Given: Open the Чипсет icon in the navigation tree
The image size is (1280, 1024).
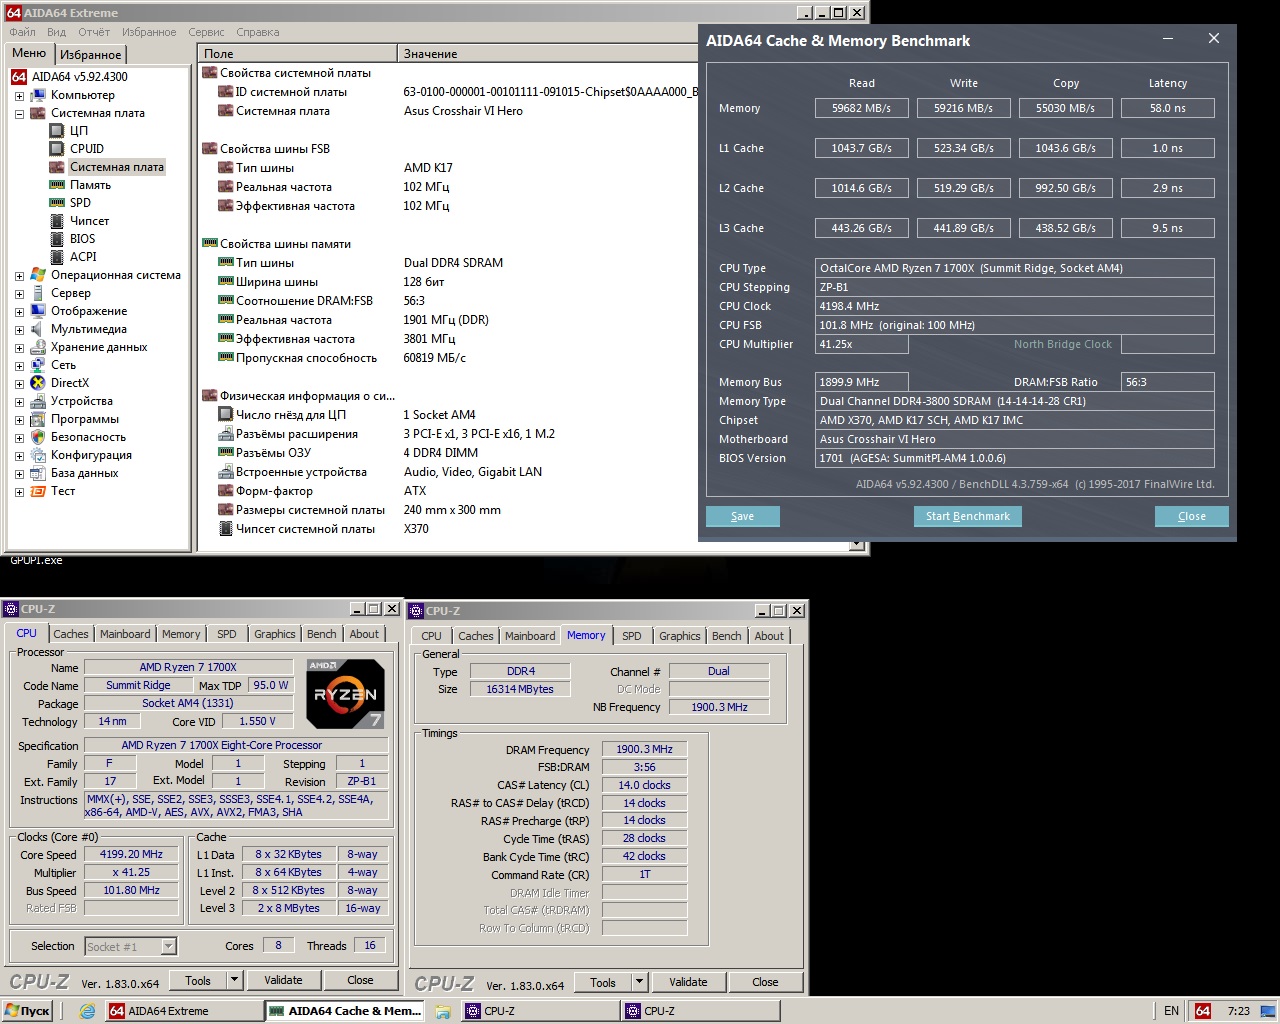Looking at the screenshot, I should point(58,221).
